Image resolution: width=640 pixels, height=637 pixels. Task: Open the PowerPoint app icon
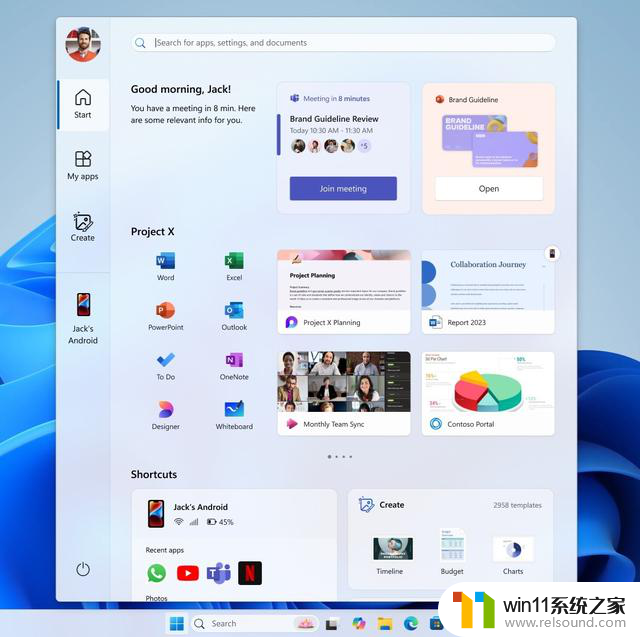pyautogui.click(x=165, y=316)
